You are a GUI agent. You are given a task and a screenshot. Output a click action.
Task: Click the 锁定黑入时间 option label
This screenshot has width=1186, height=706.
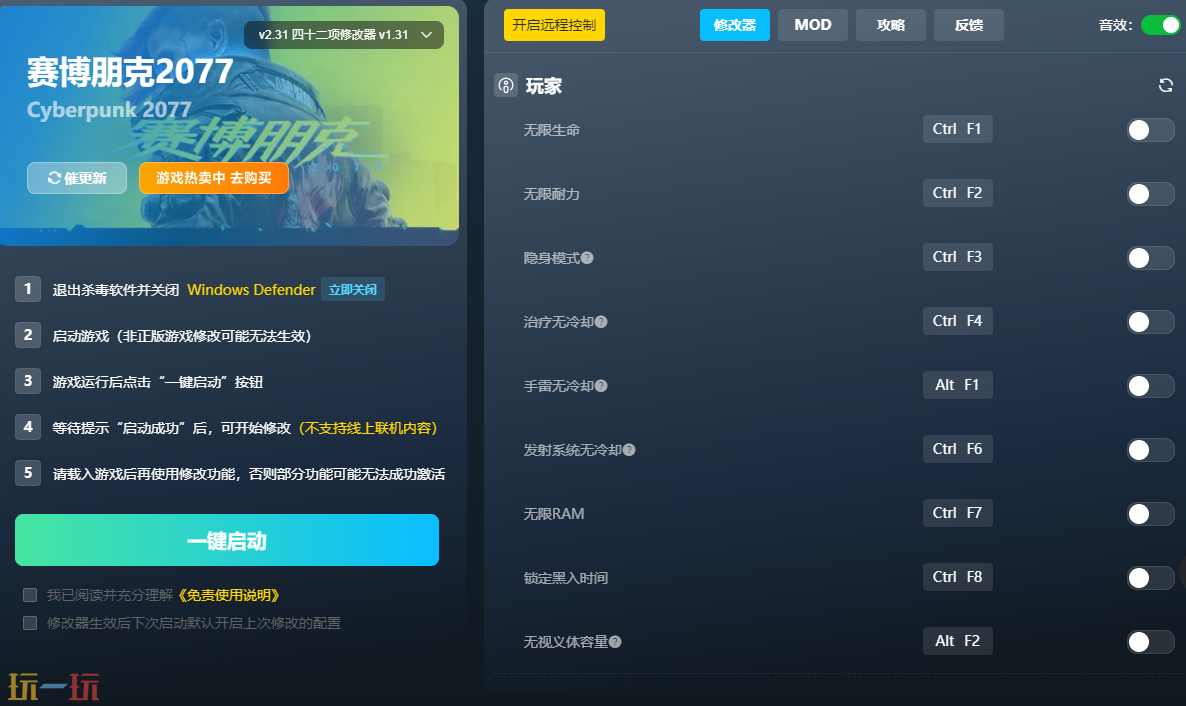566,578
